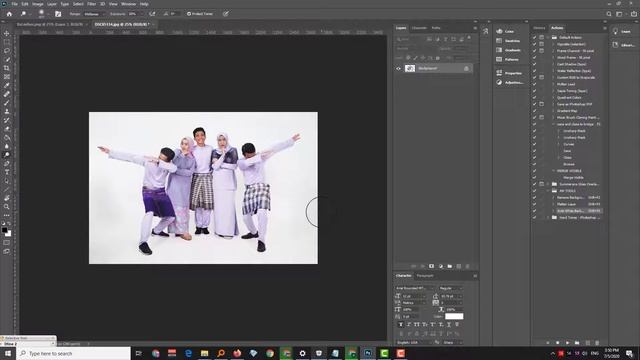The image size is (640, 360).
Task: Select the Move tool
Action: tap(7, 33)
